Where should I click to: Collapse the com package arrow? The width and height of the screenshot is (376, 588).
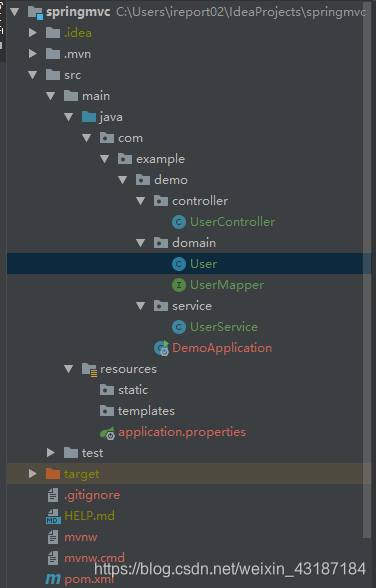point(87,138)
